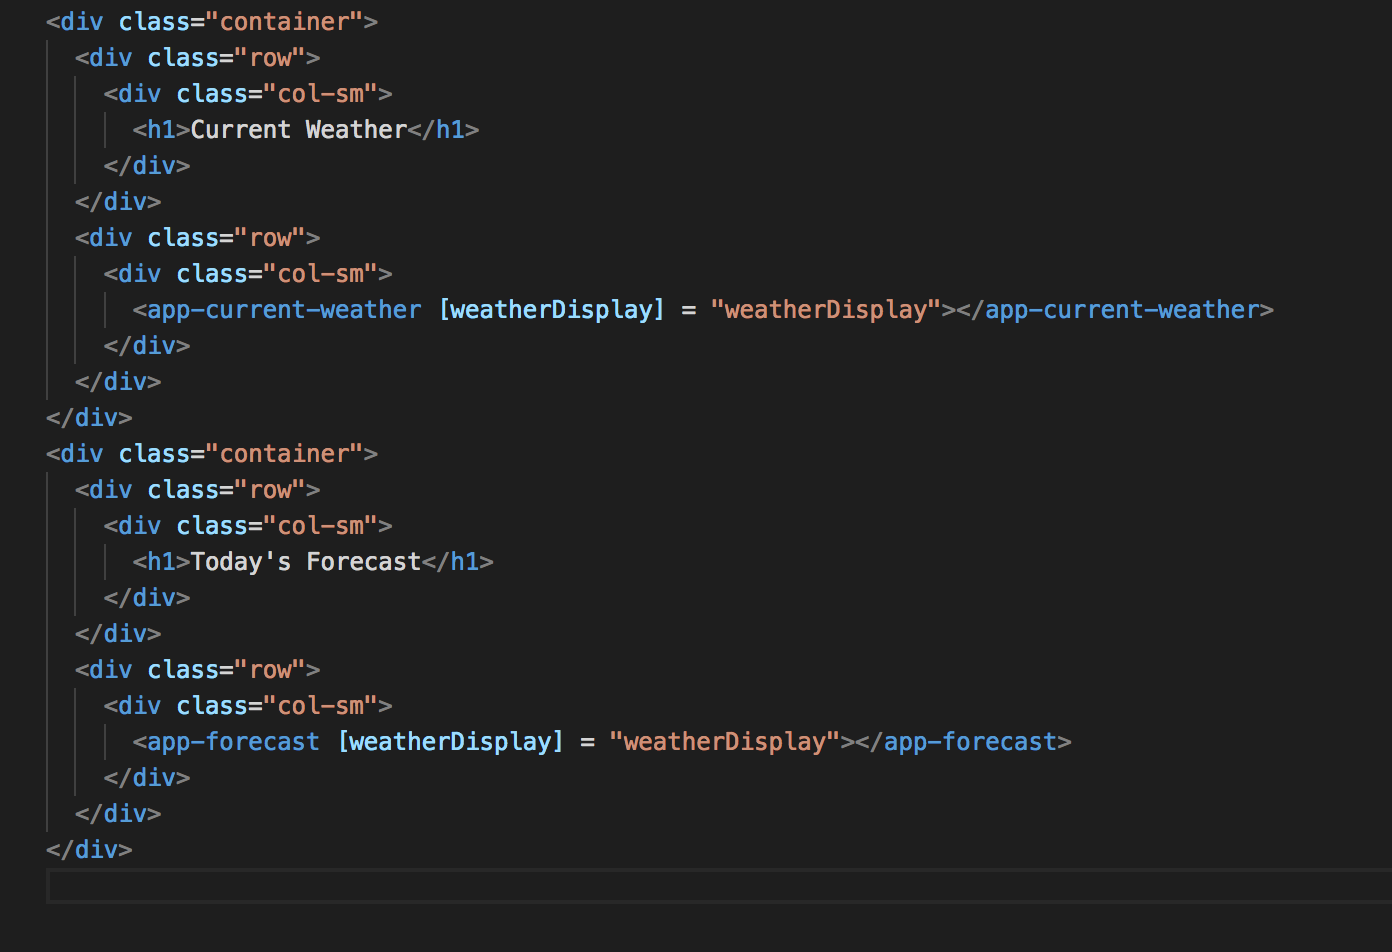Place cursor in the "Today's Forecast" heading text

pyautogui.click(x=306, y=562)
